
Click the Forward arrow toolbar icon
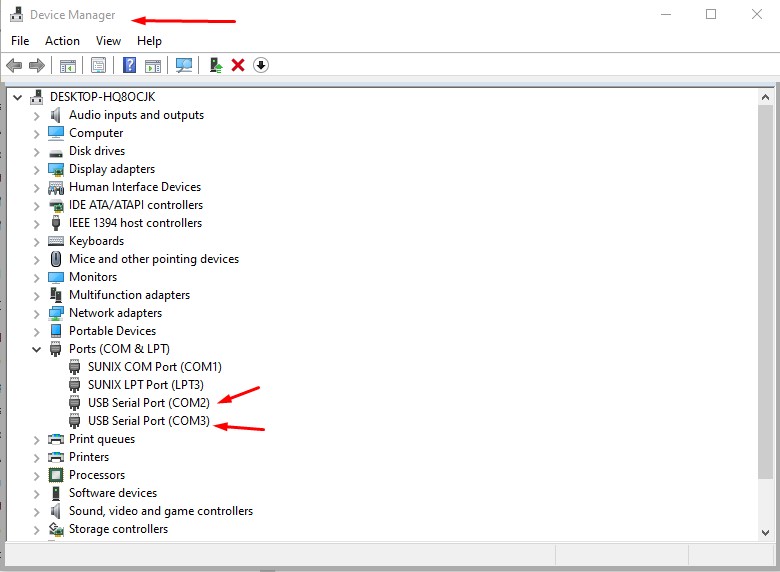(x=37, y=65)
